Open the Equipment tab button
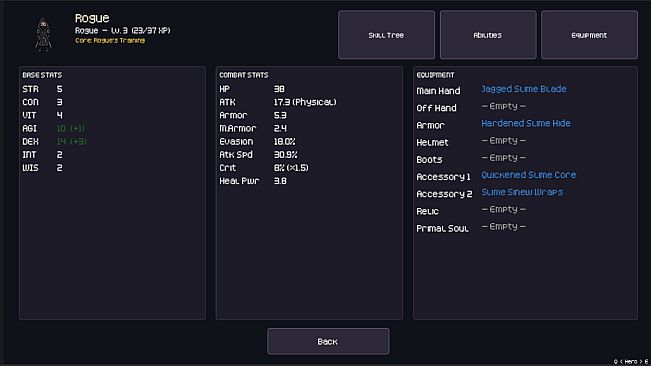The image size is (651, 366). tap(589, 35)
